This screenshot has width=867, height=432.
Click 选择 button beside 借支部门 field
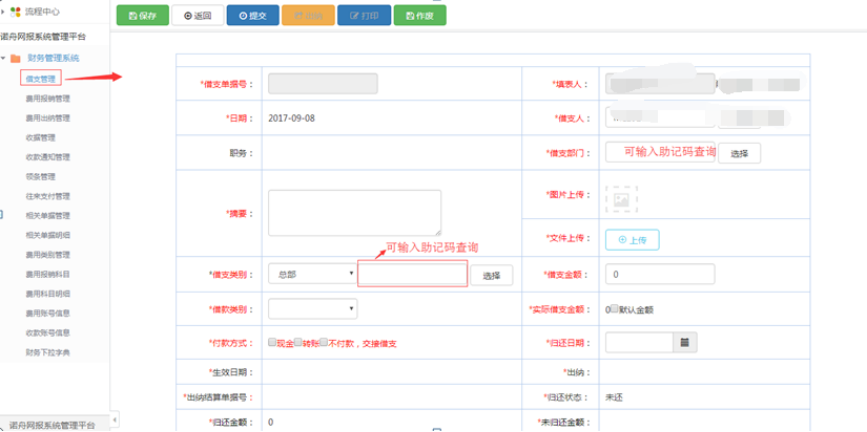[739, 153]
